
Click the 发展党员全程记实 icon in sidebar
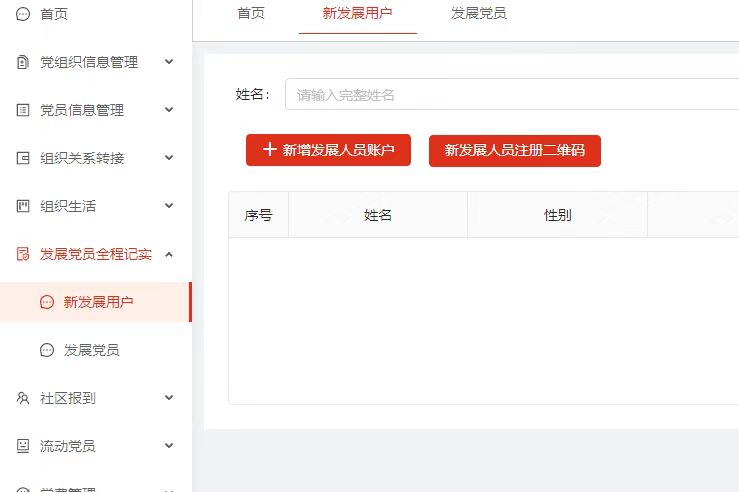[23, 254]
